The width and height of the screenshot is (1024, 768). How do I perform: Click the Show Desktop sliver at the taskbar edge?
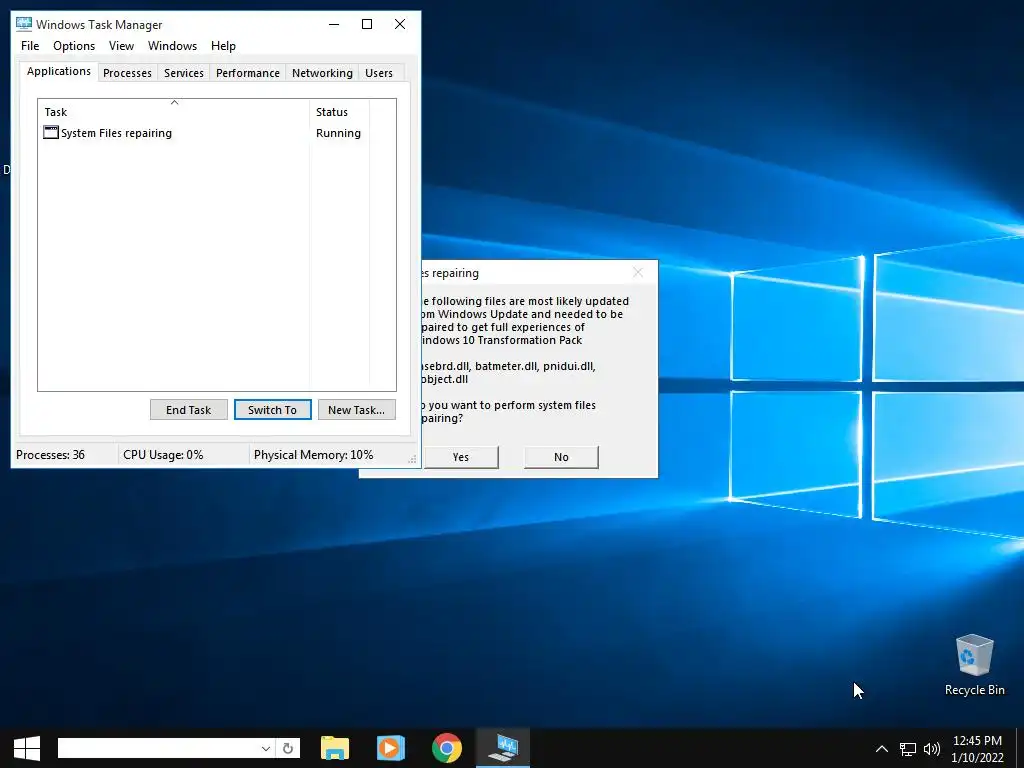pyautogui.click(x=1020, y=748)
